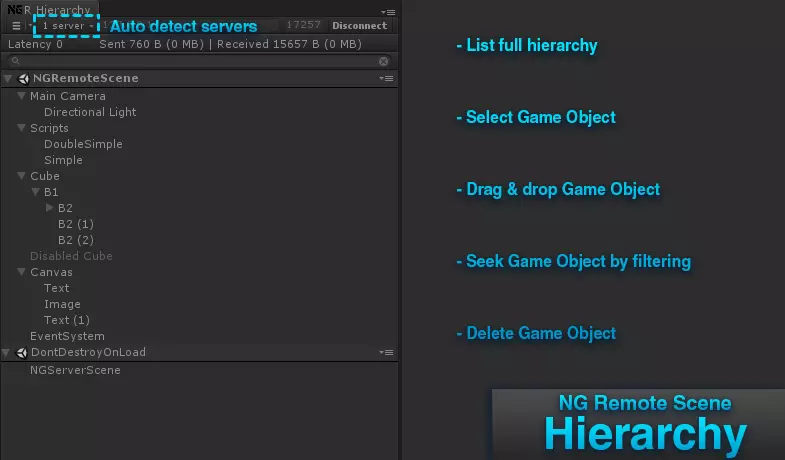Click the 'Received 15657 B (0 MB)' text
Viewport: 785px width, 460px height.
(289, 44)
